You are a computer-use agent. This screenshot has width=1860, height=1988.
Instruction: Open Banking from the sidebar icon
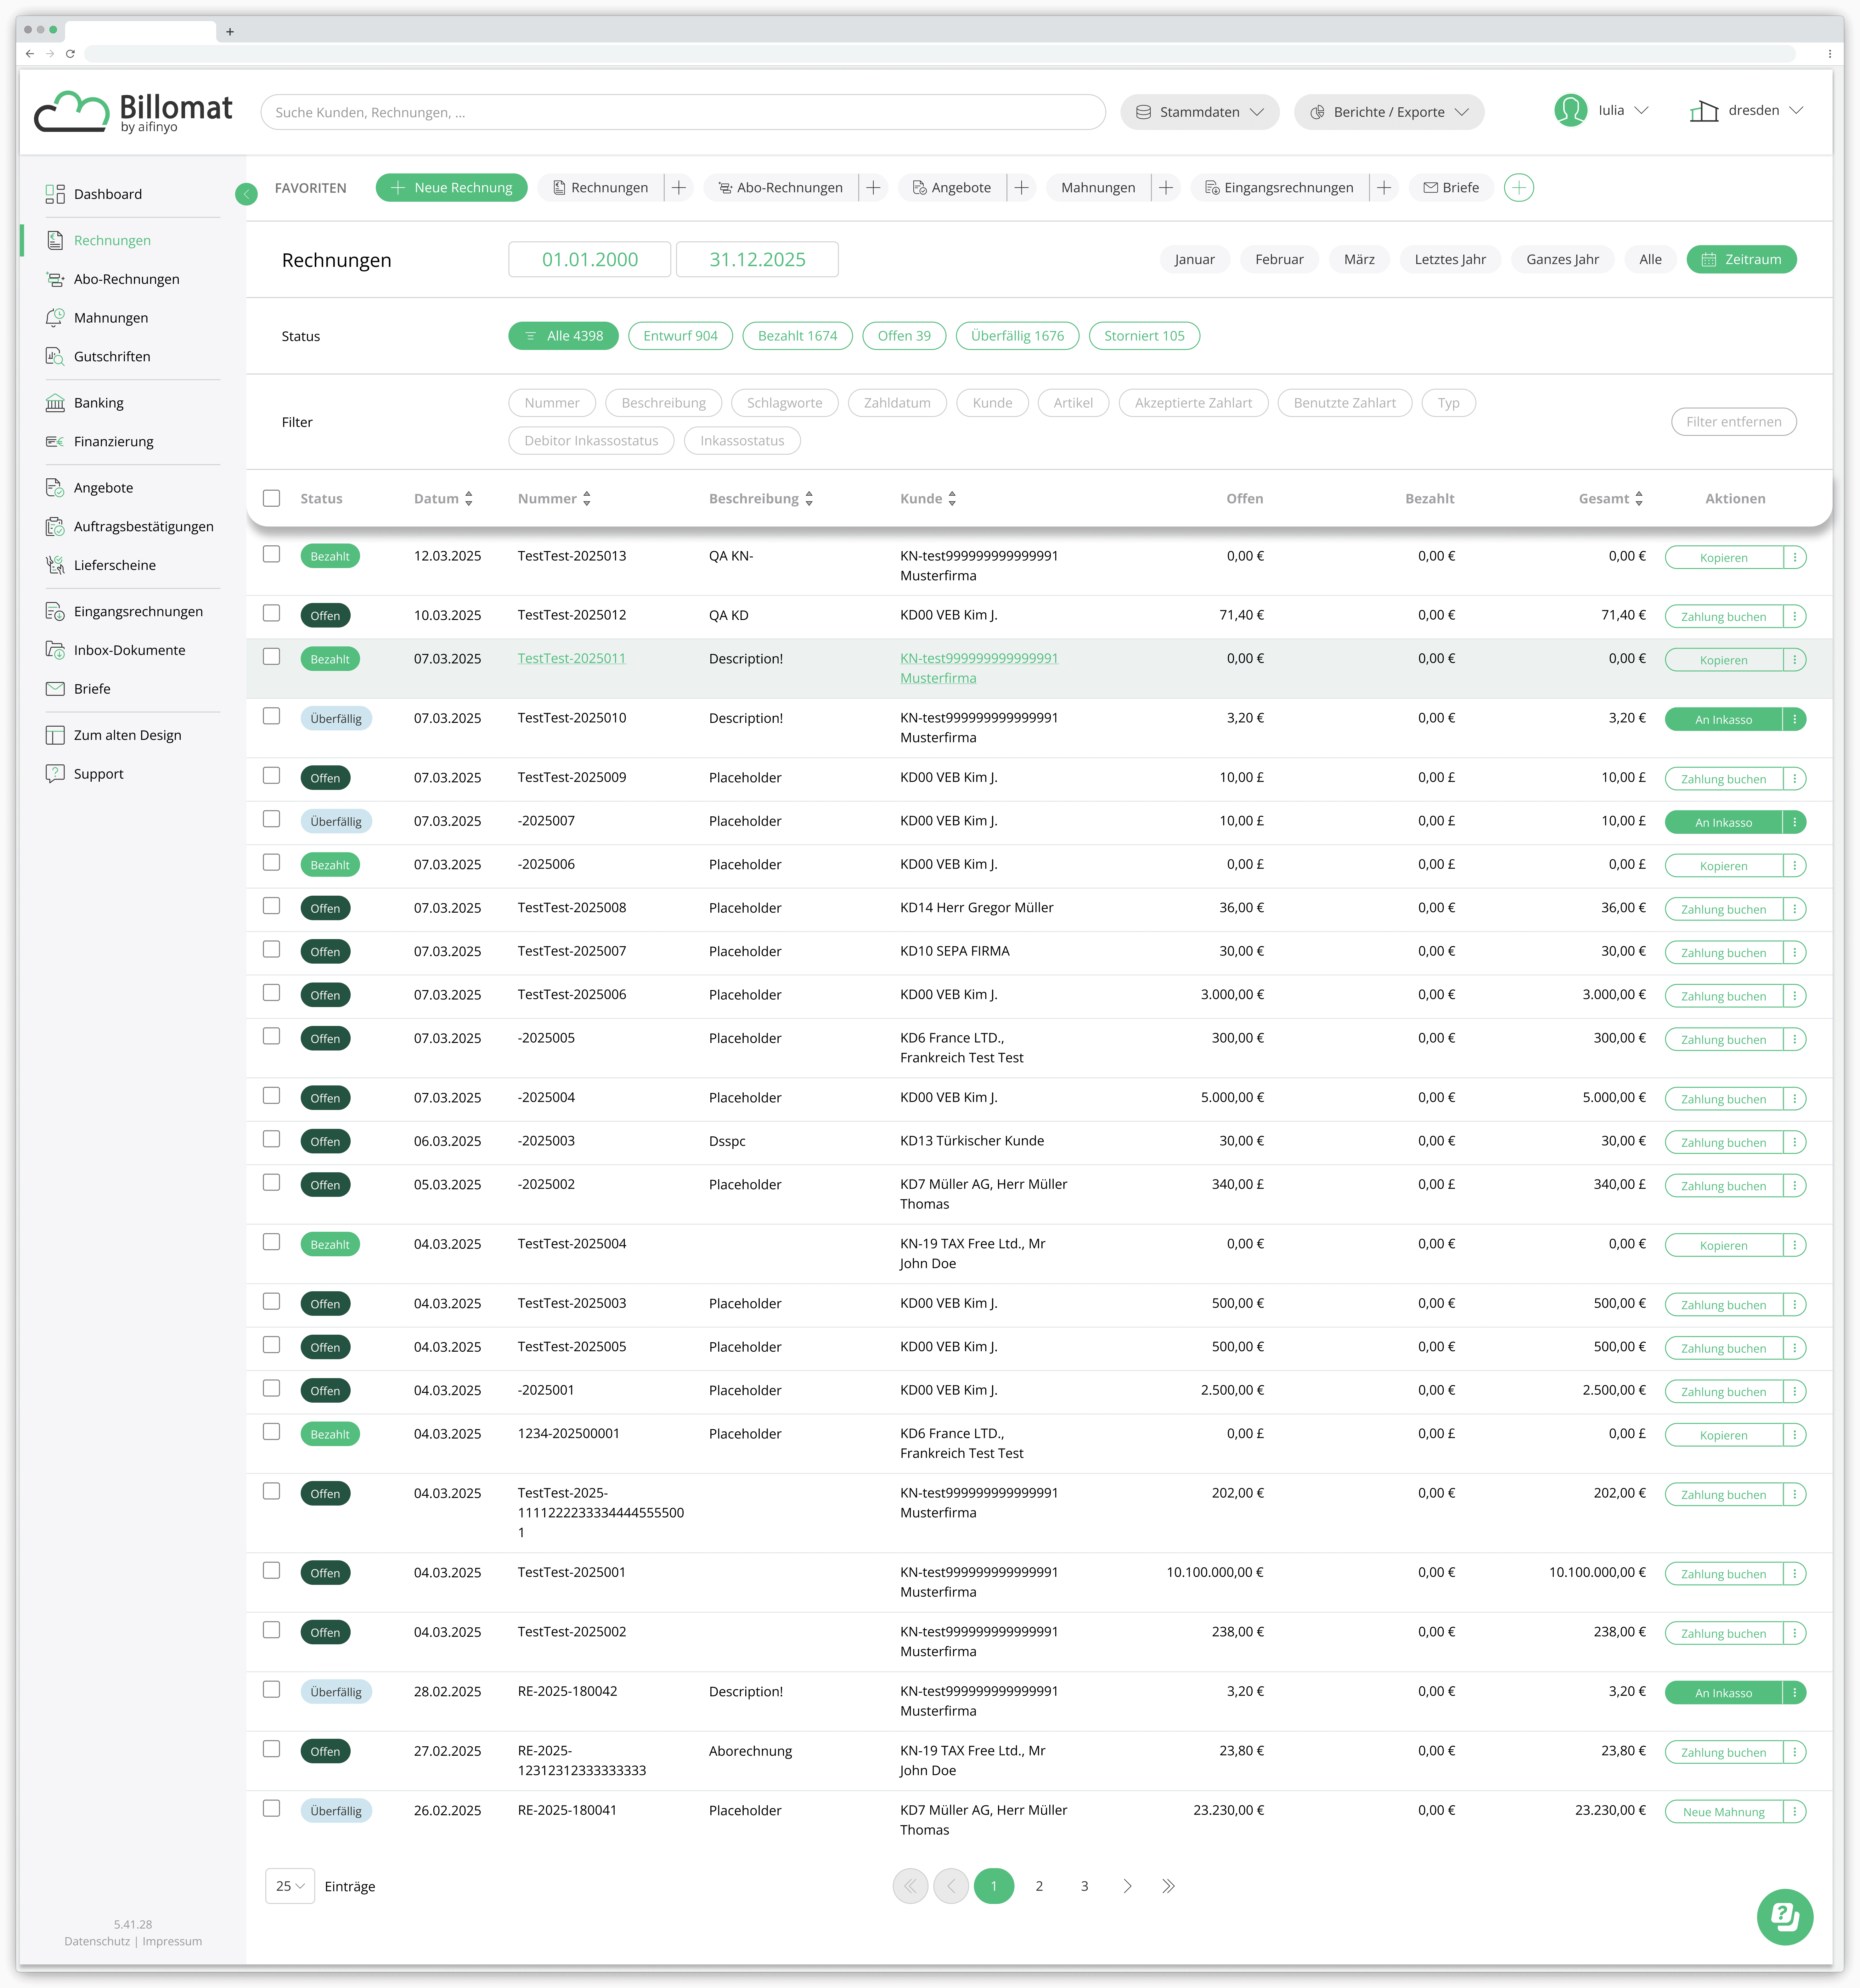[55, 403]
